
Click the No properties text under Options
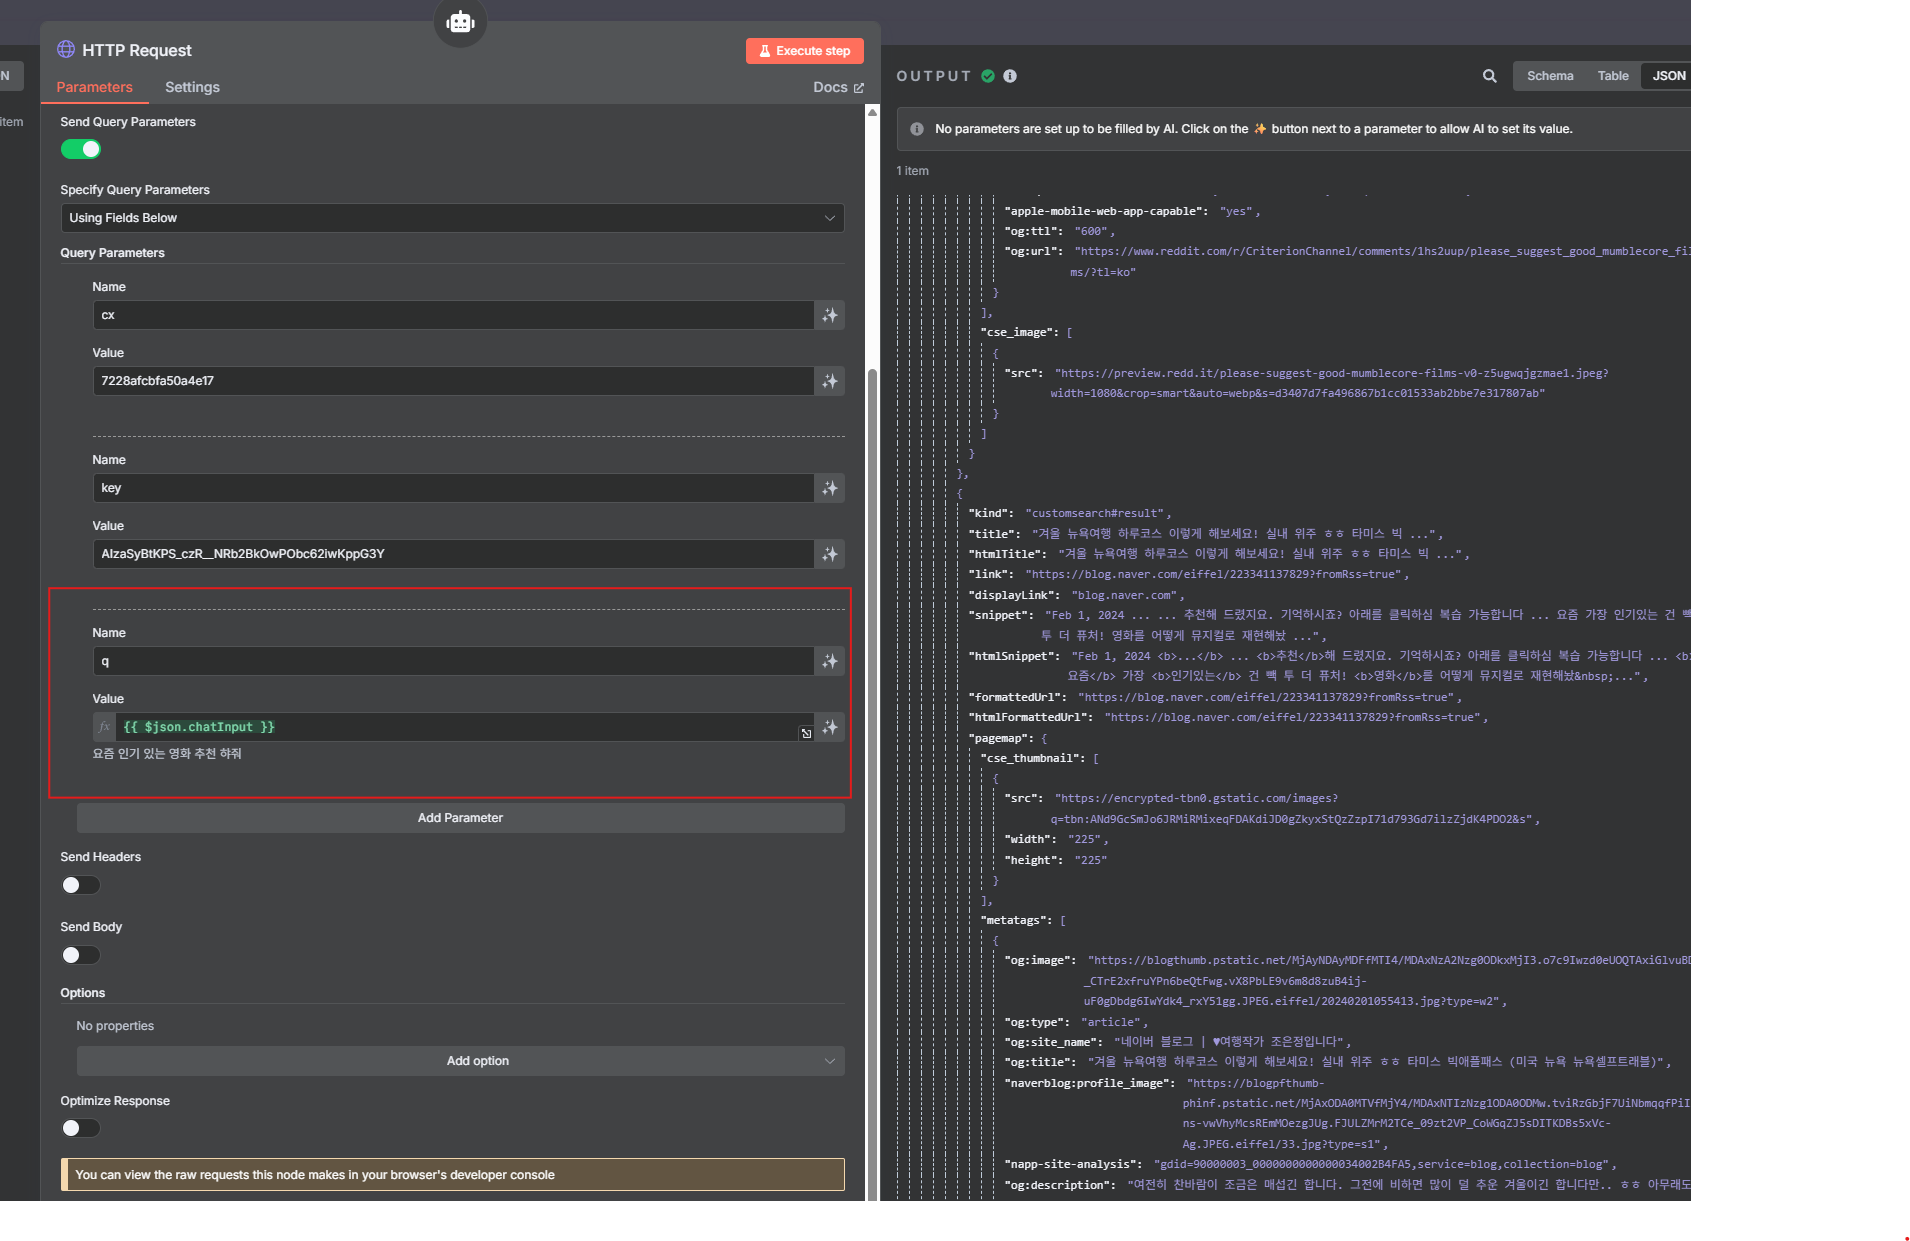115,1026
